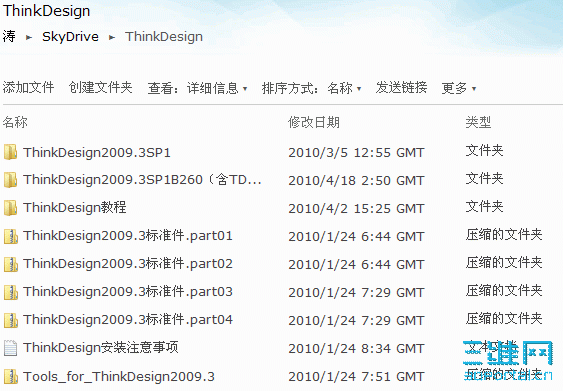This screenshot has width=563, height=391.
Task: Click the ThinkDesign教程 folder icon
Action: point(11,208)
